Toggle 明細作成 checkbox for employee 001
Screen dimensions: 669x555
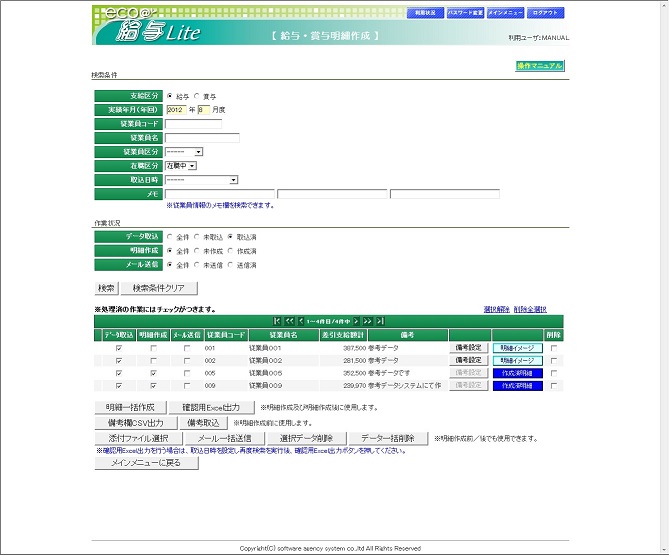154,348
